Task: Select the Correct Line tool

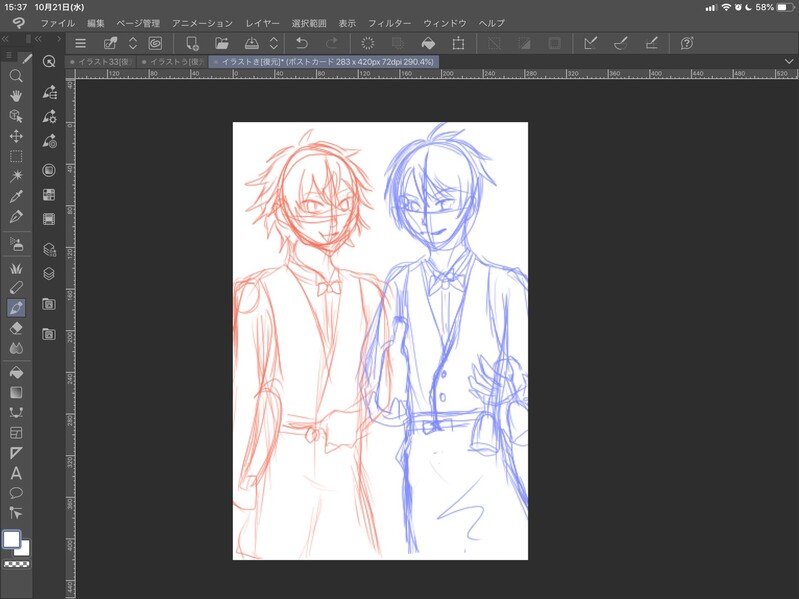Action: (x=16, y=513)
